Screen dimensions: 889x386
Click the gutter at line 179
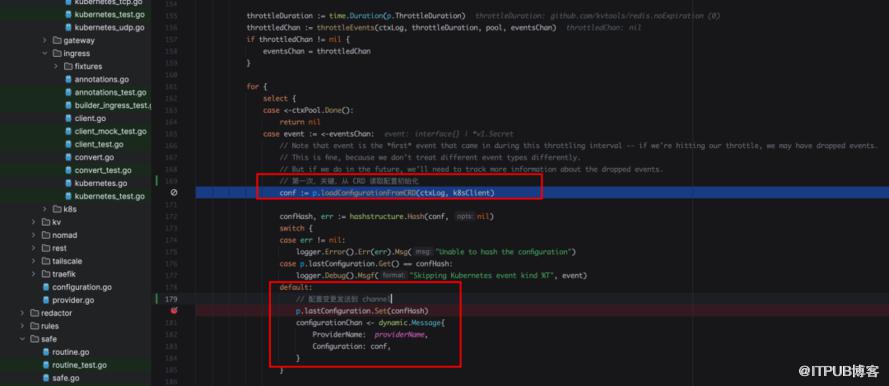(172, 299)
